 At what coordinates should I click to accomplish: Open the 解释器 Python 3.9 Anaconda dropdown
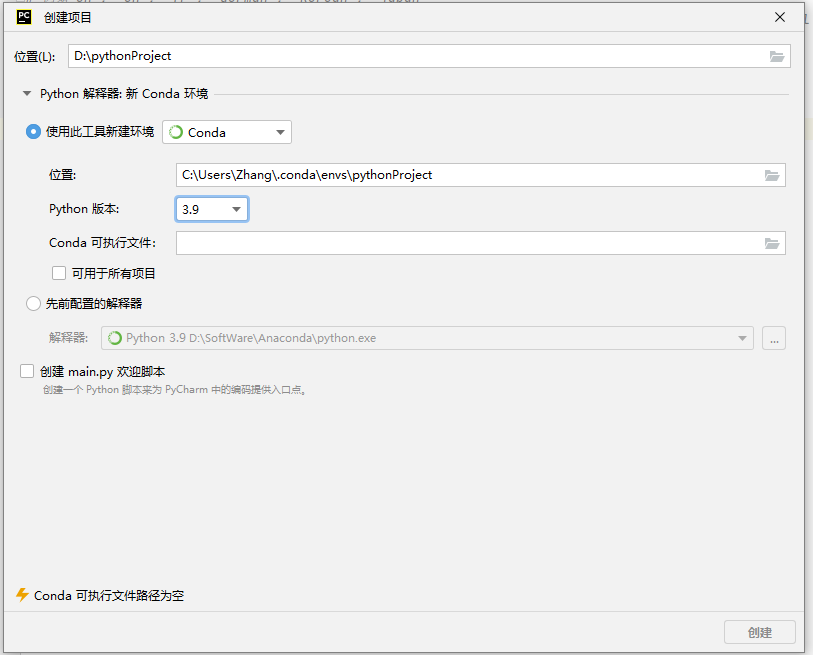click(x=427, y=338)
